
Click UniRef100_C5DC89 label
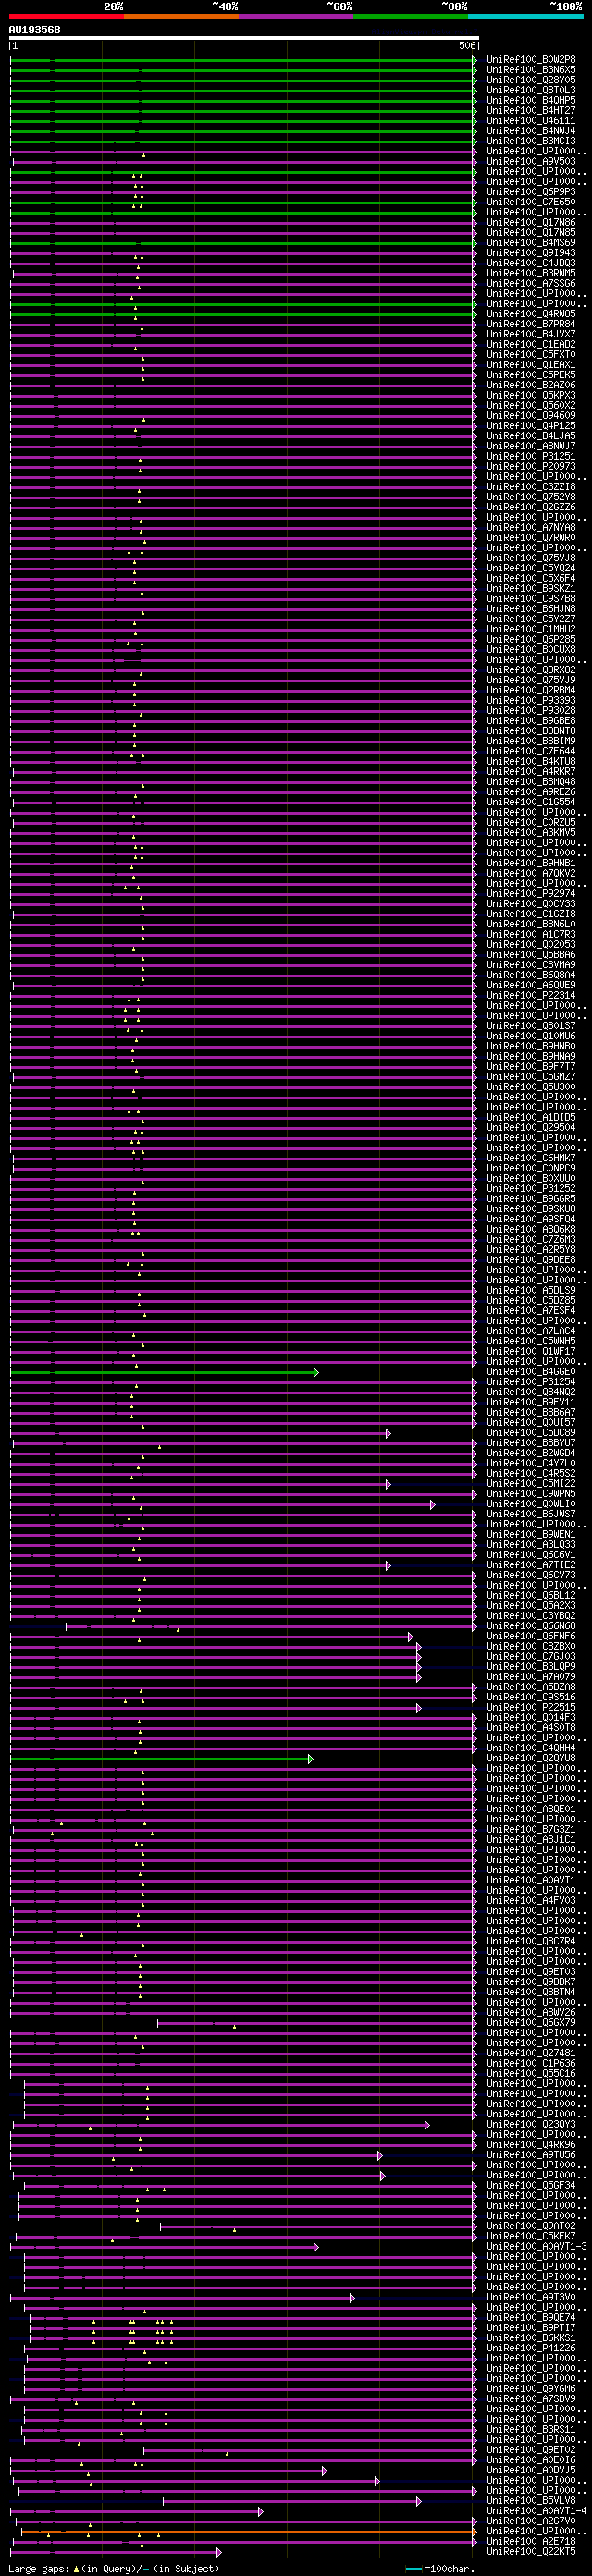pyautogui.click(x=531, y=1433)
